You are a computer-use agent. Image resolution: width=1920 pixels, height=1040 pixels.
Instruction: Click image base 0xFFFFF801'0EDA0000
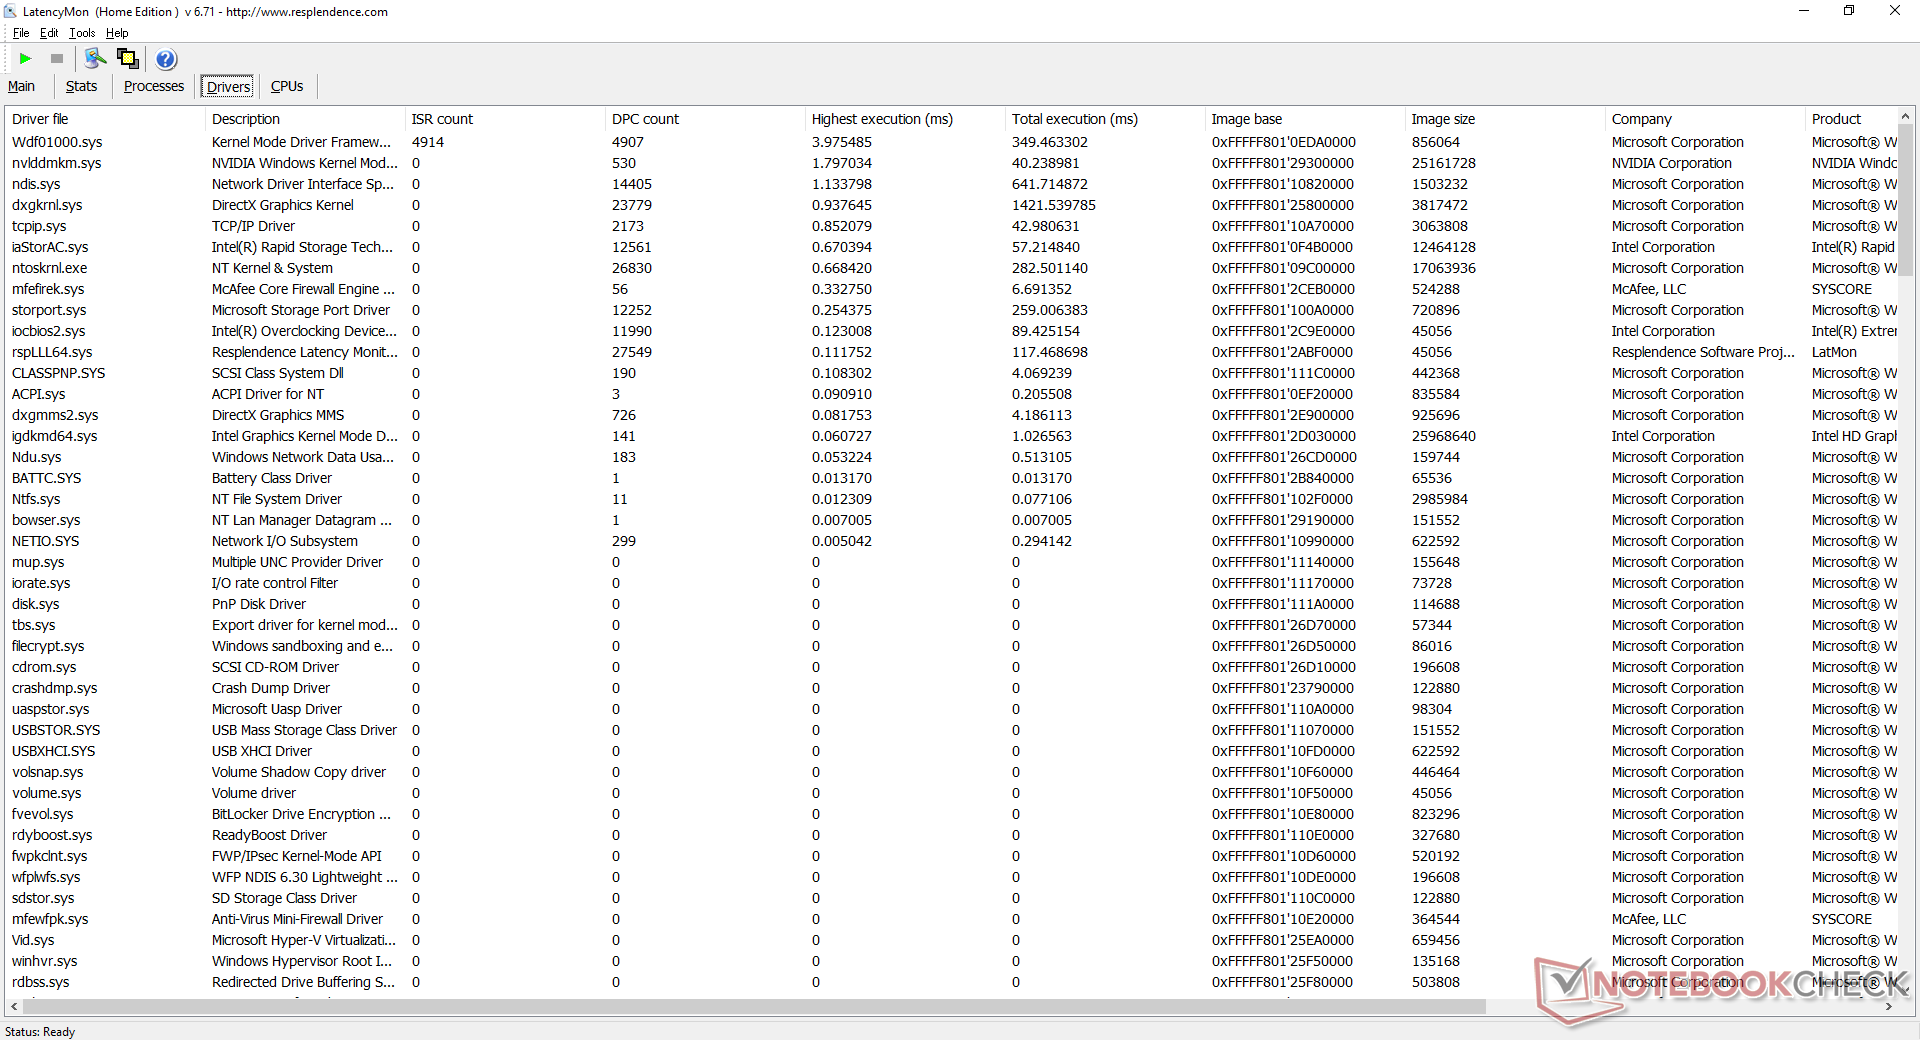tap(1283, 142)
